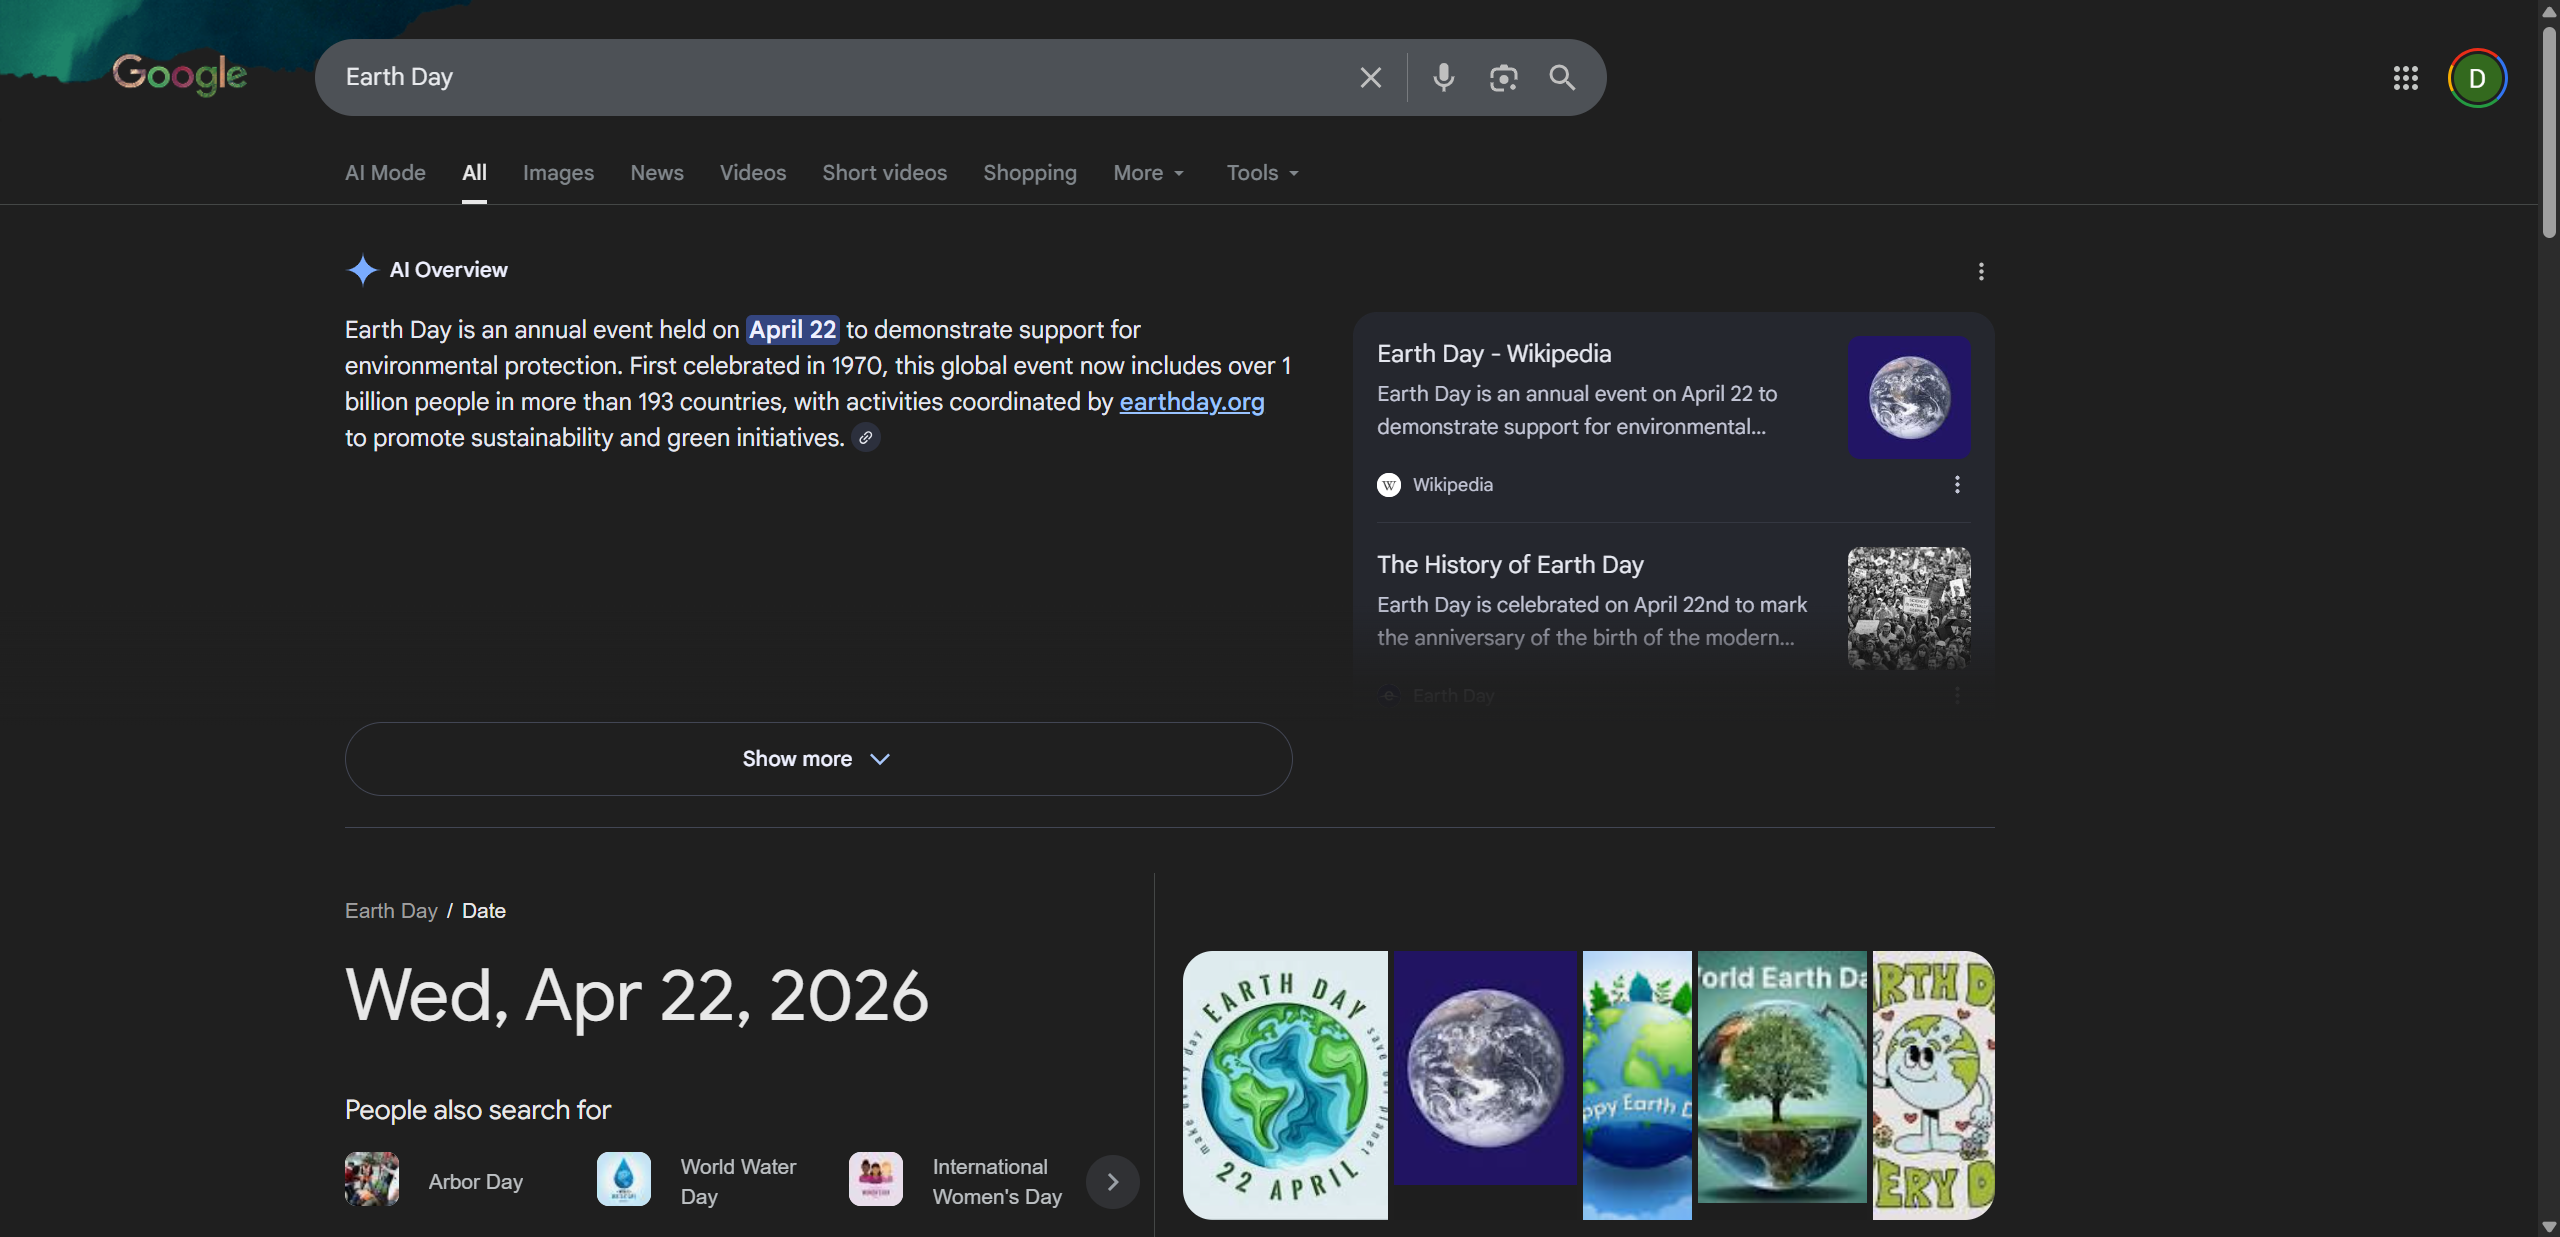Expand AI Overview with Show more
Image resolution: width=2560 pixels, height=1237 pixels.
click(818, 759)
